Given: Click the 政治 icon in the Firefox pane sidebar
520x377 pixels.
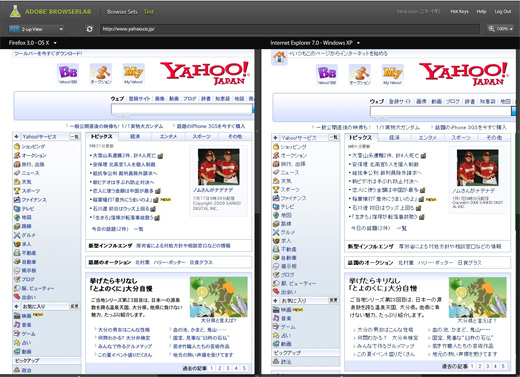Looking at the screenshot, I should point(17,370).
